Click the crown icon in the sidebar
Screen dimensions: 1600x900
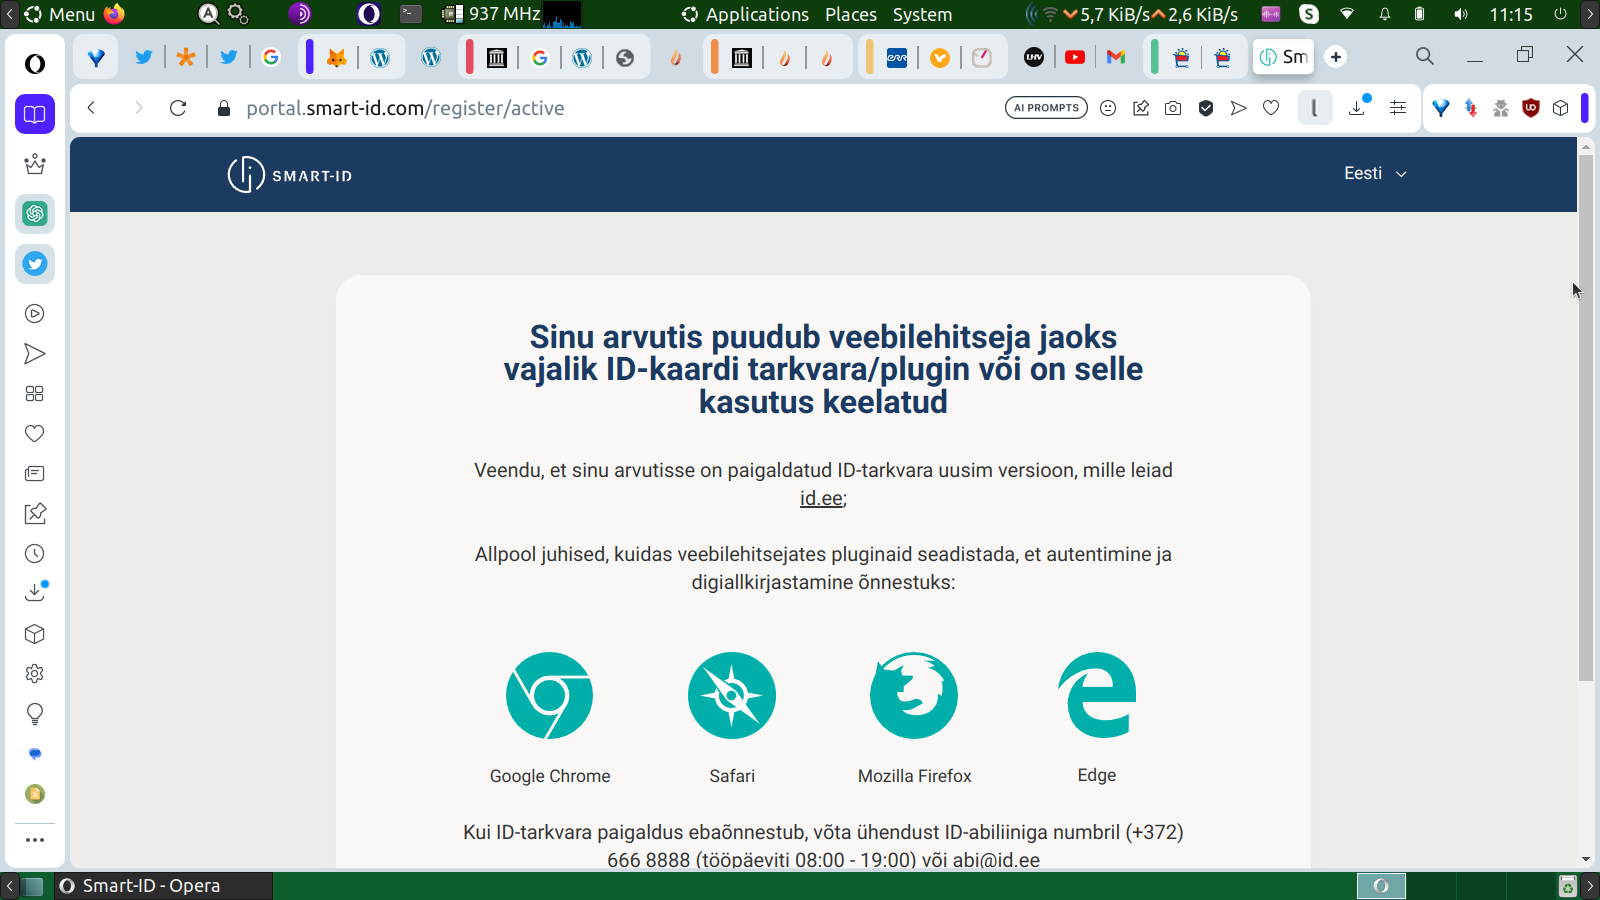(x=35, y=164)
